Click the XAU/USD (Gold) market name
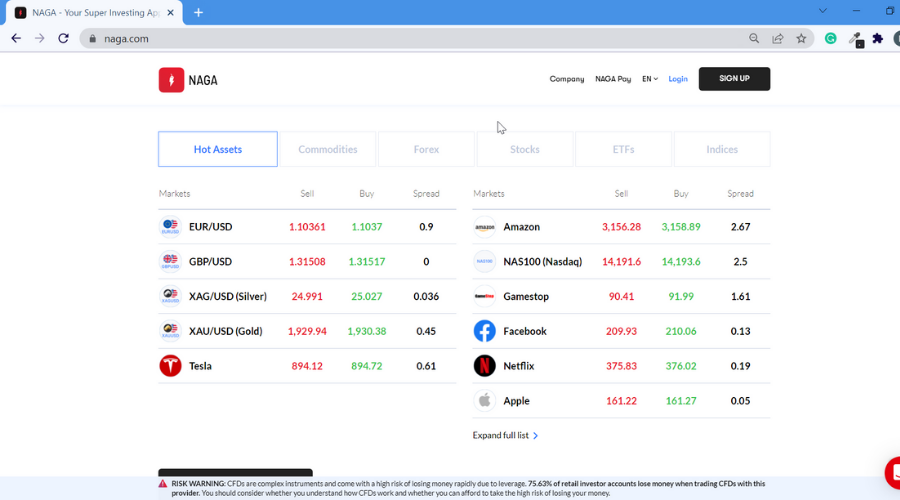Viewport: 900px width, 500px height. point(226,331)
